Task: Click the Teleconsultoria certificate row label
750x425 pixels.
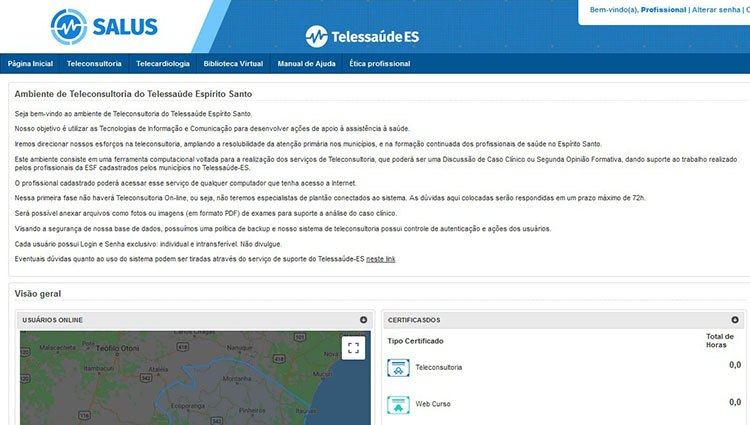Action: click(439, 368)
